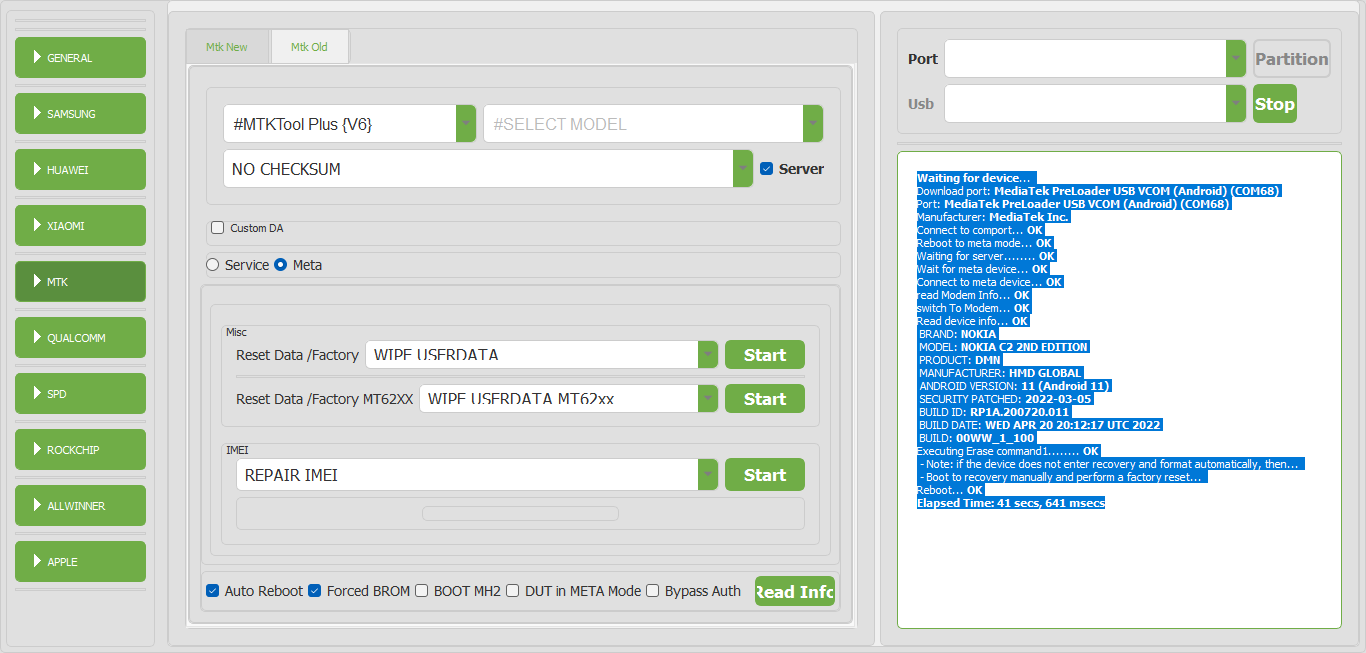Start the REPAIR IMEI operation
Viewport: 1366px width, 653px height.
tap(765, 475)
